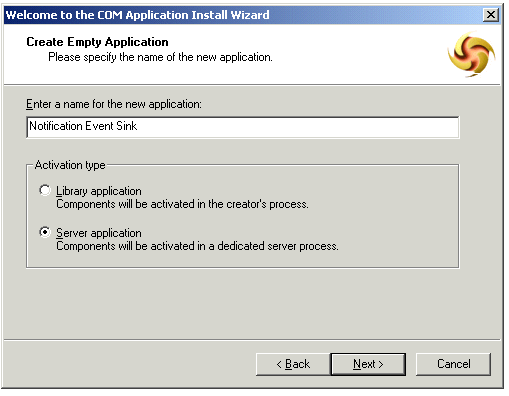Select the Library application radio button
The height and width of the screenshot is (396, 509).
point(45,190)
